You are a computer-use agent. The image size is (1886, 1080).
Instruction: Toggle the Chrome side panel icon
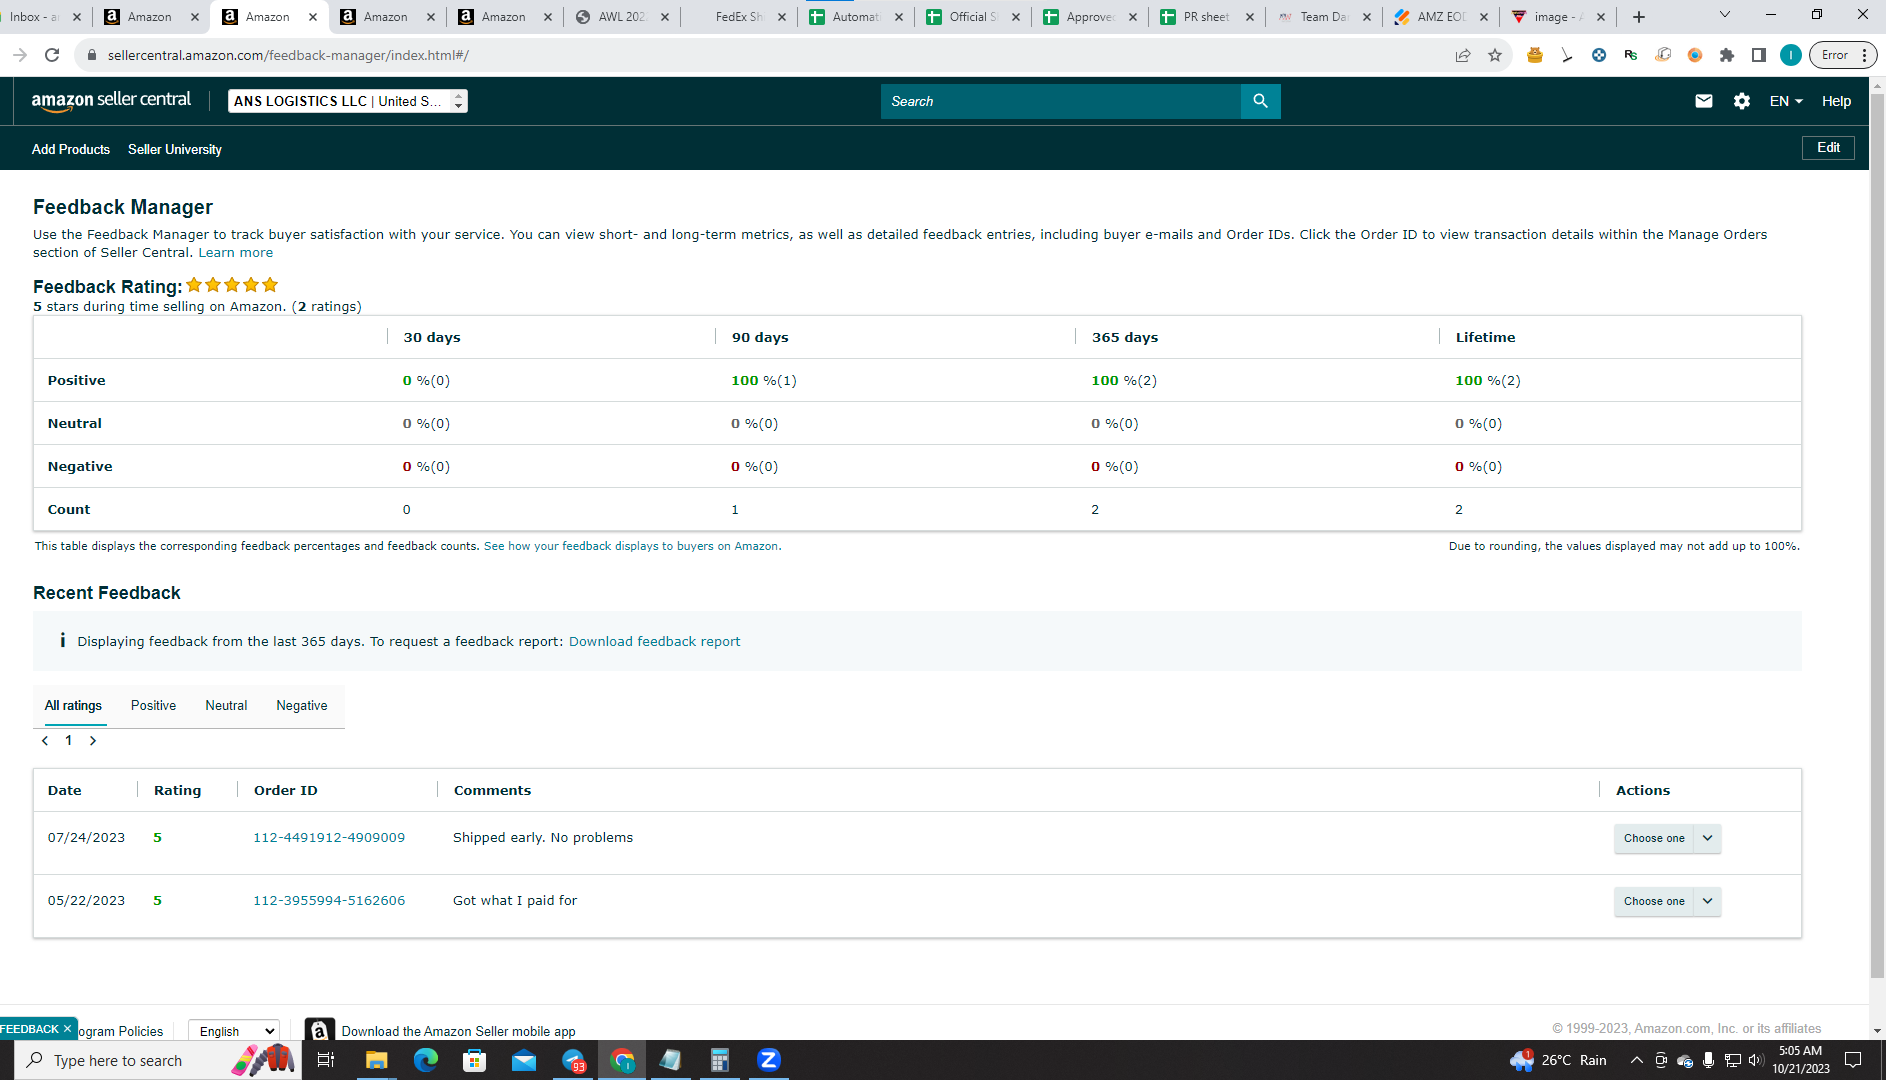pyautogui.click(x=1759, y=55)
